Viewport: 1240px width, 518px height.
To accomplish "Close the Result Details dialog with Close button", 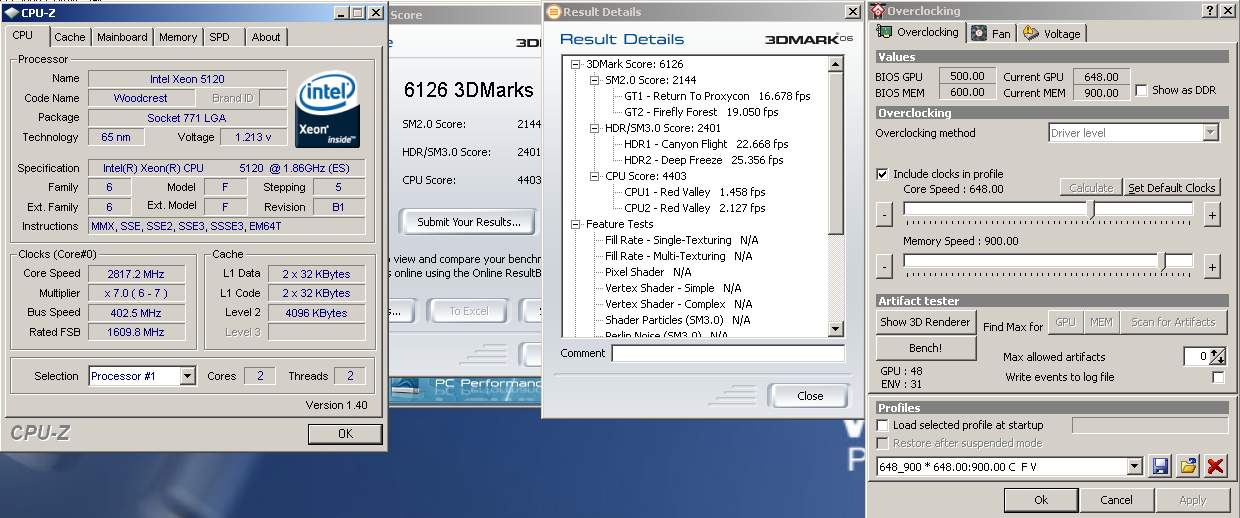I will coord(810,396).
